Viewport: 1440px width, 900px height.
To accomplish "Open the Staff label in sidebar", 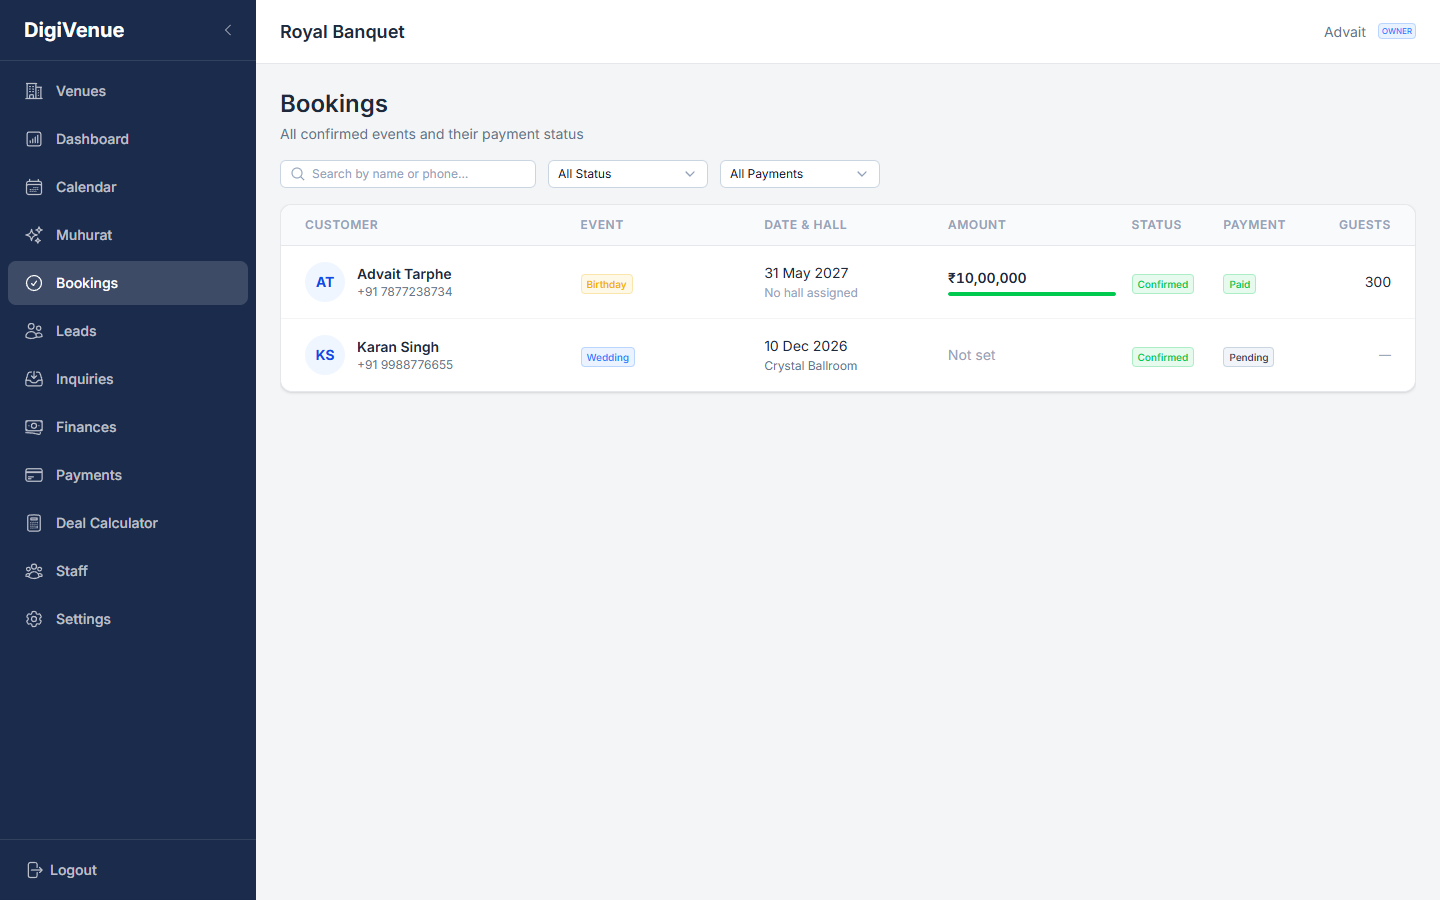I will (x=72, y=571).
